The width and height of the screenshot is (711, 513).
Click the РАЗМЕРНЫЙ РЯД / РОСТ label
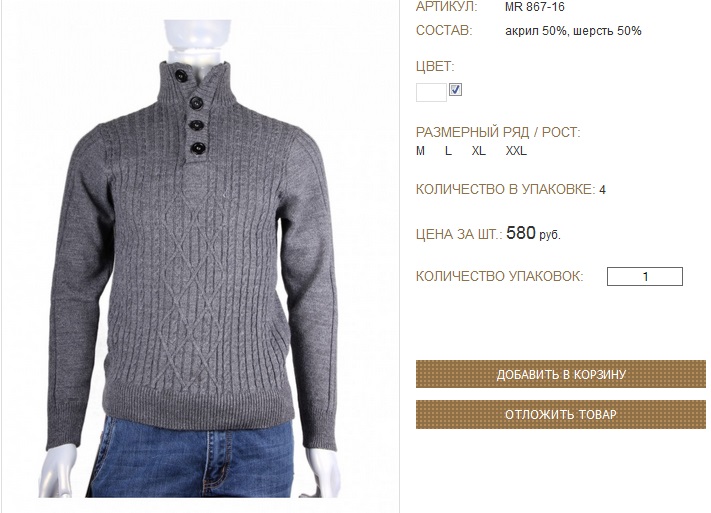pos(498,132)
